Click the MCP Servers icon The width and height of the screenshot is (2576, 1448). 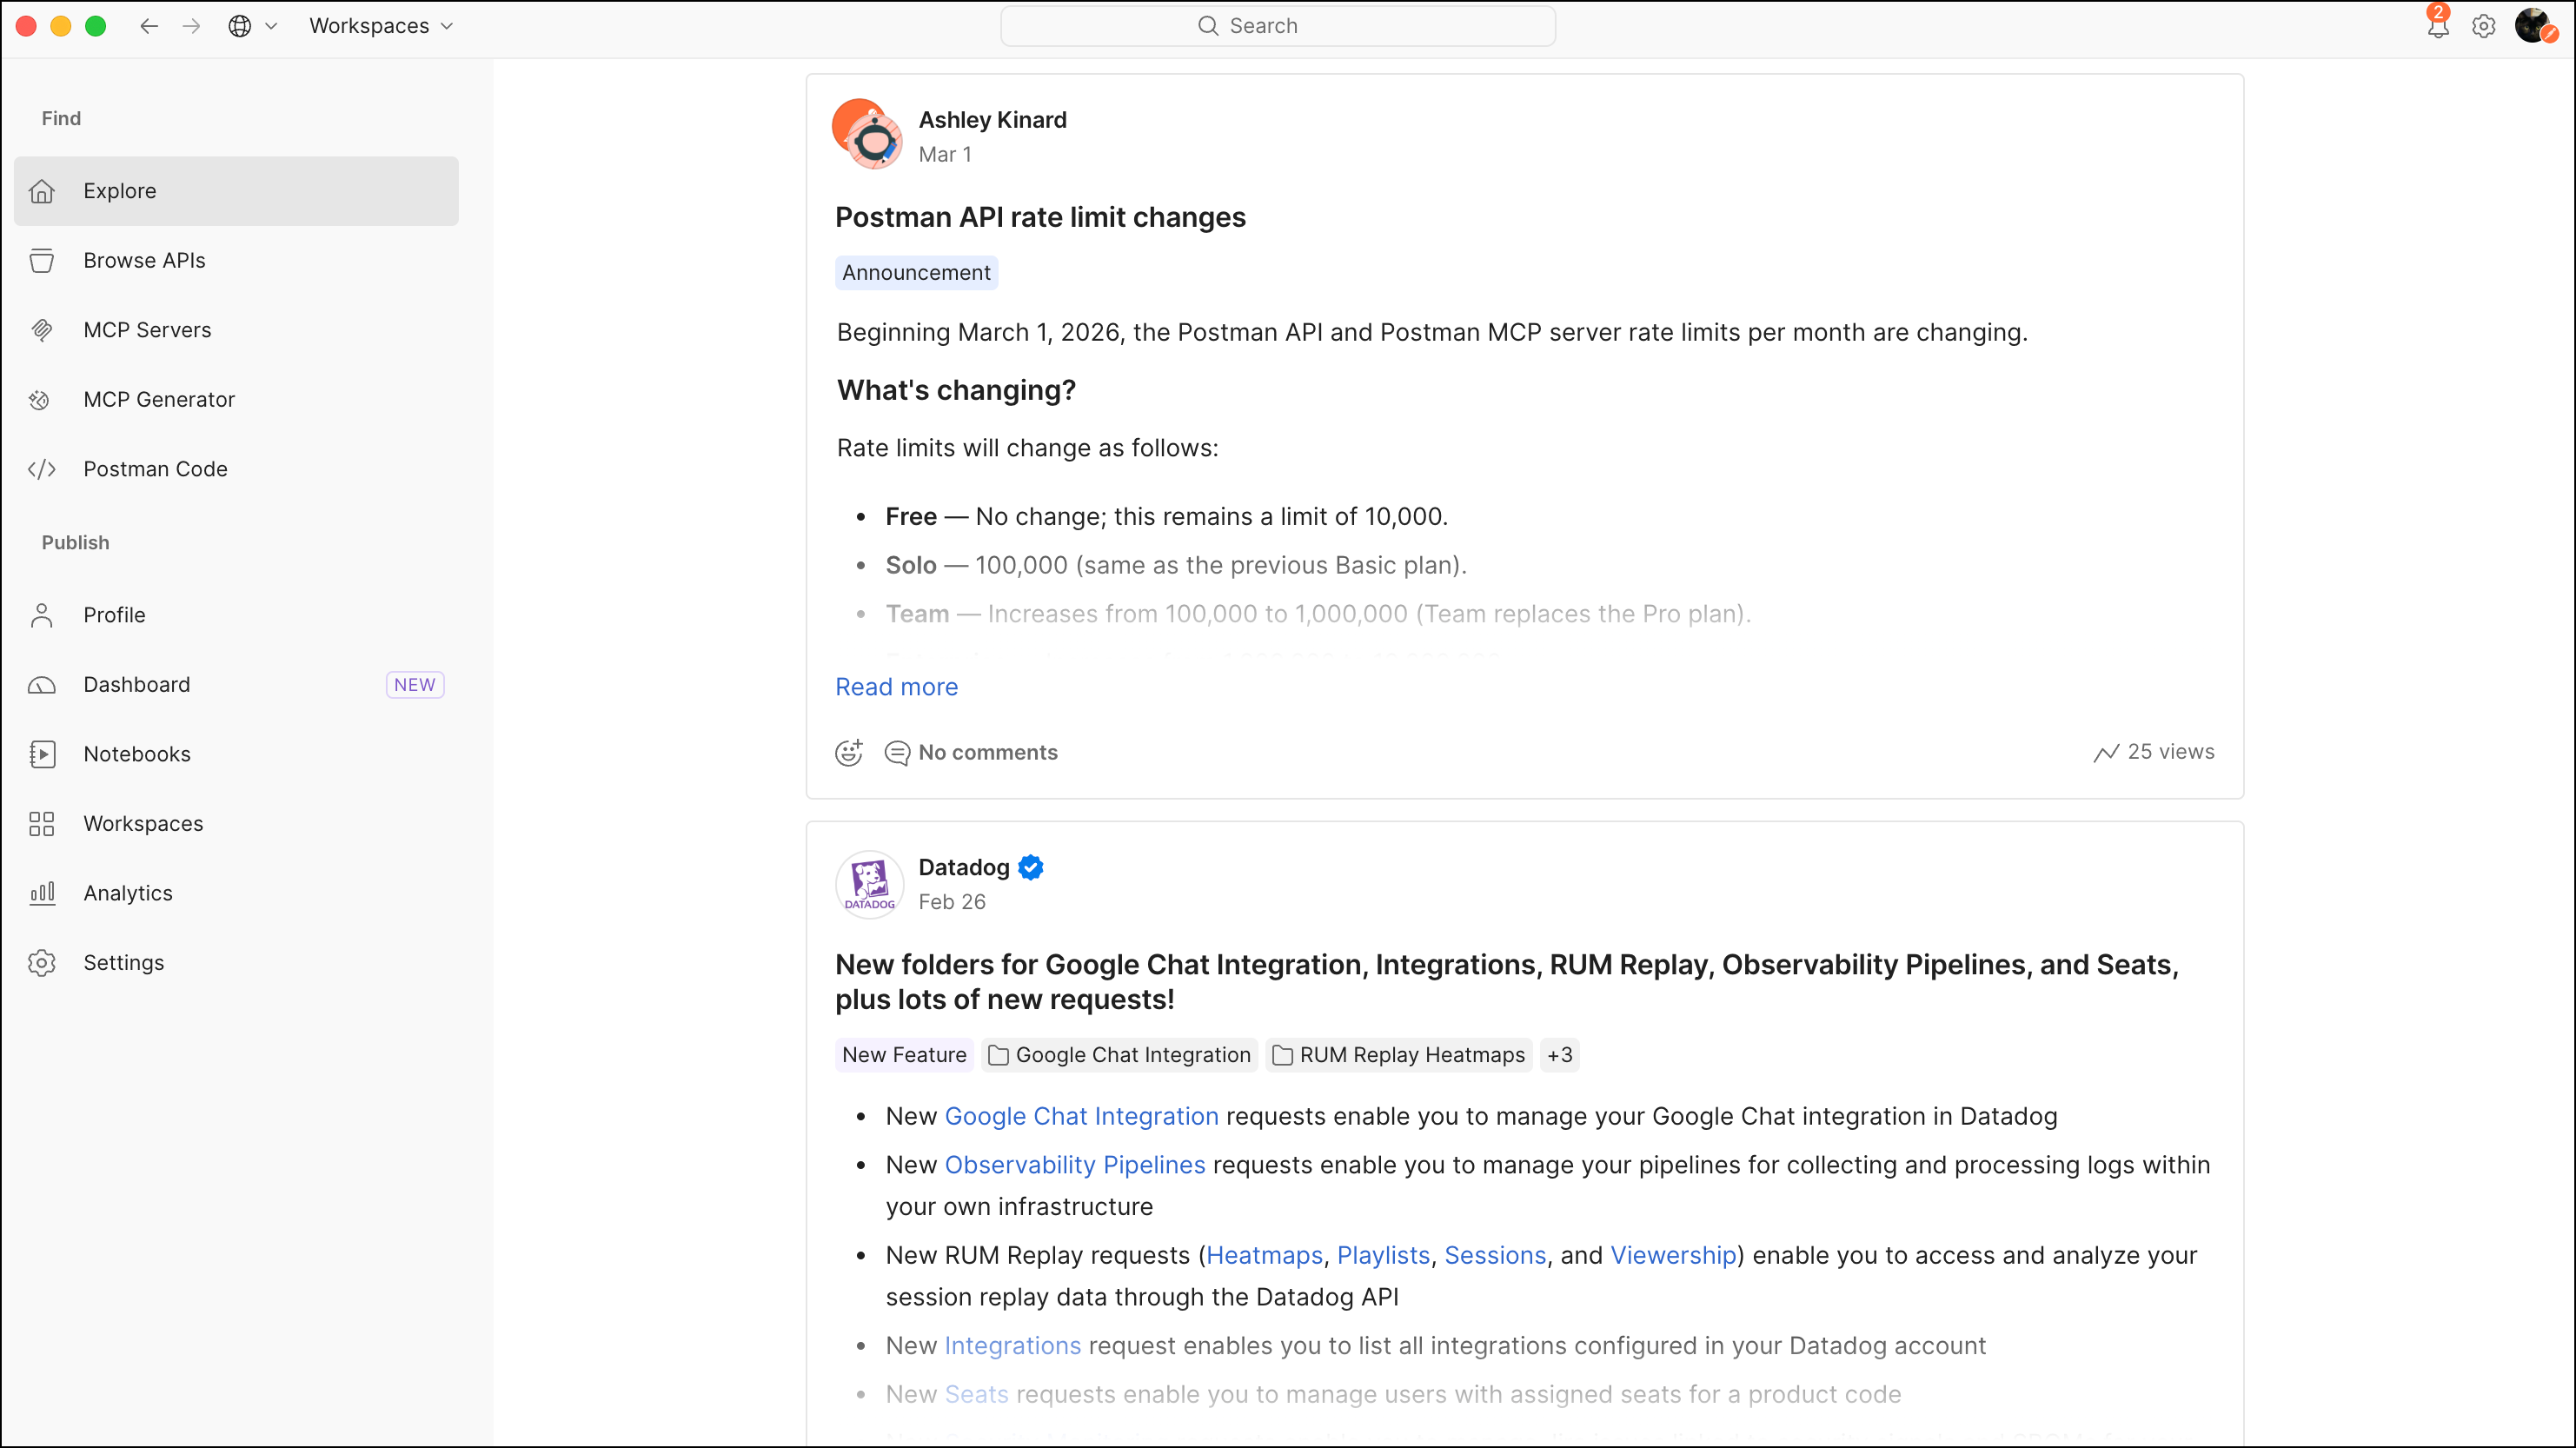pos(42,330)
